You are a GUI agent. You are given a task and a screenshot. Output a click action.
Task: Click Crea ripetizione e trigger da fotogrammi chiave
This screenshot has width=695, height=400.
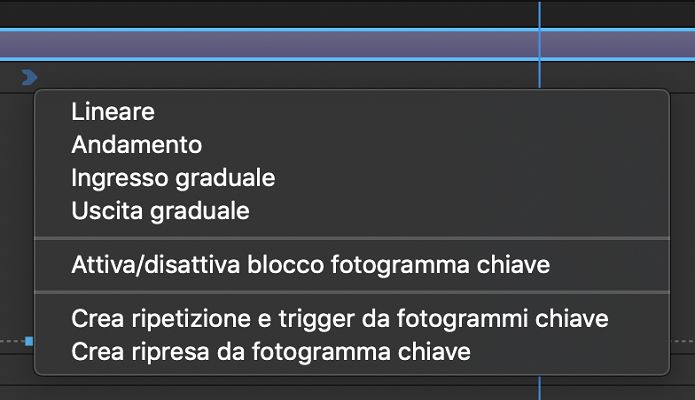[340, 319]
